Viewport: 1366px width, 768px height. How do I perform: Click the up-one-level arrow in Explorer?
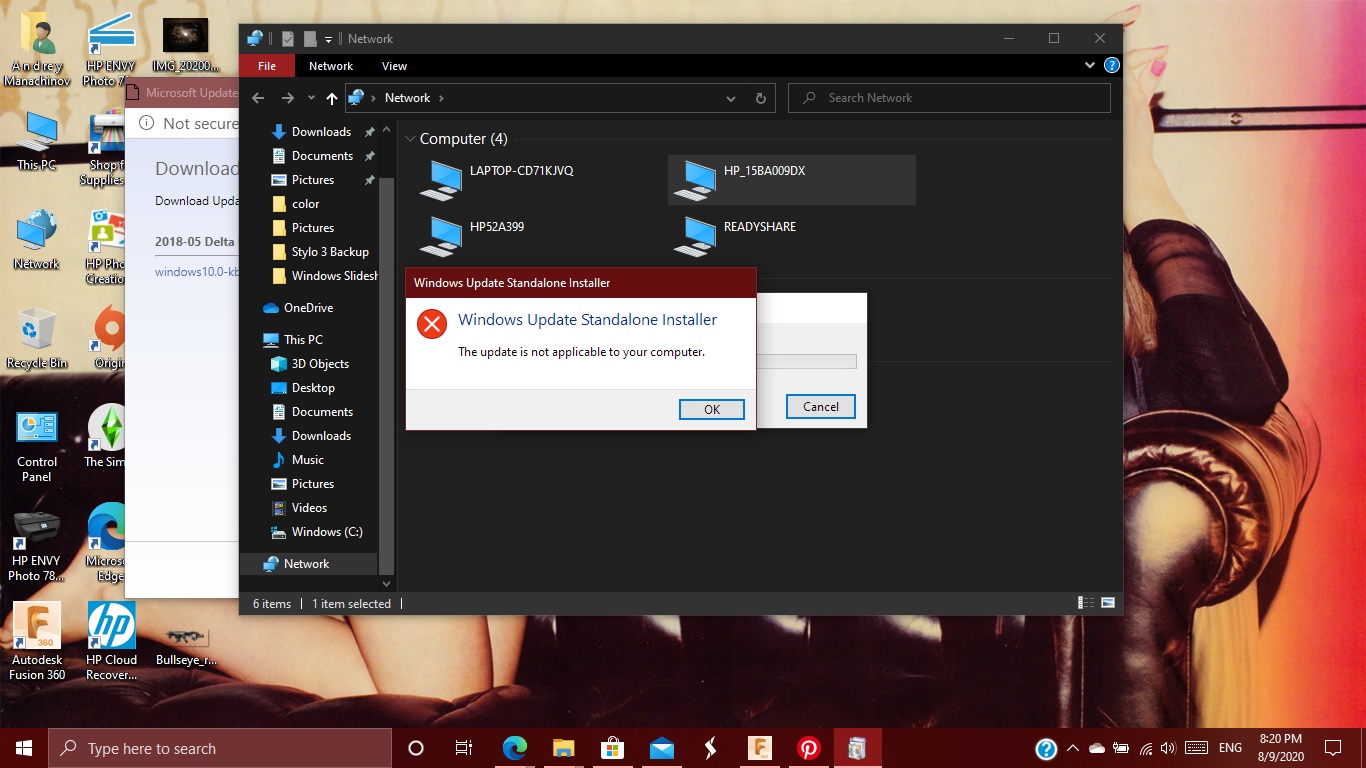click(x=332, y=98)
